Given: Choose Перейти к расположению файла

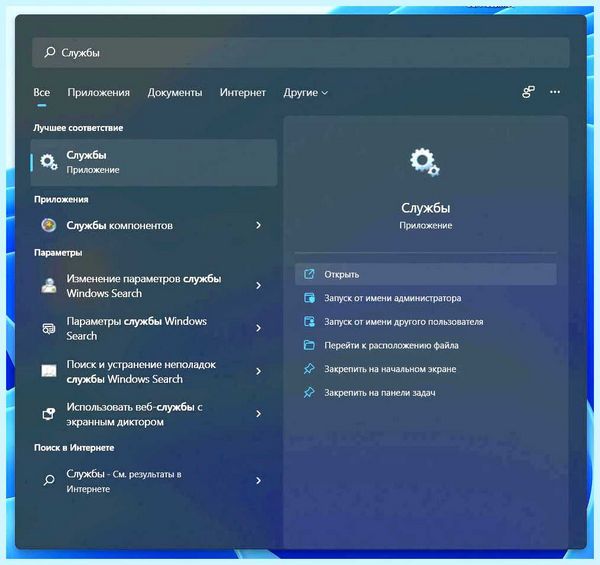Looking at the screenshot, I should [426, 345].
